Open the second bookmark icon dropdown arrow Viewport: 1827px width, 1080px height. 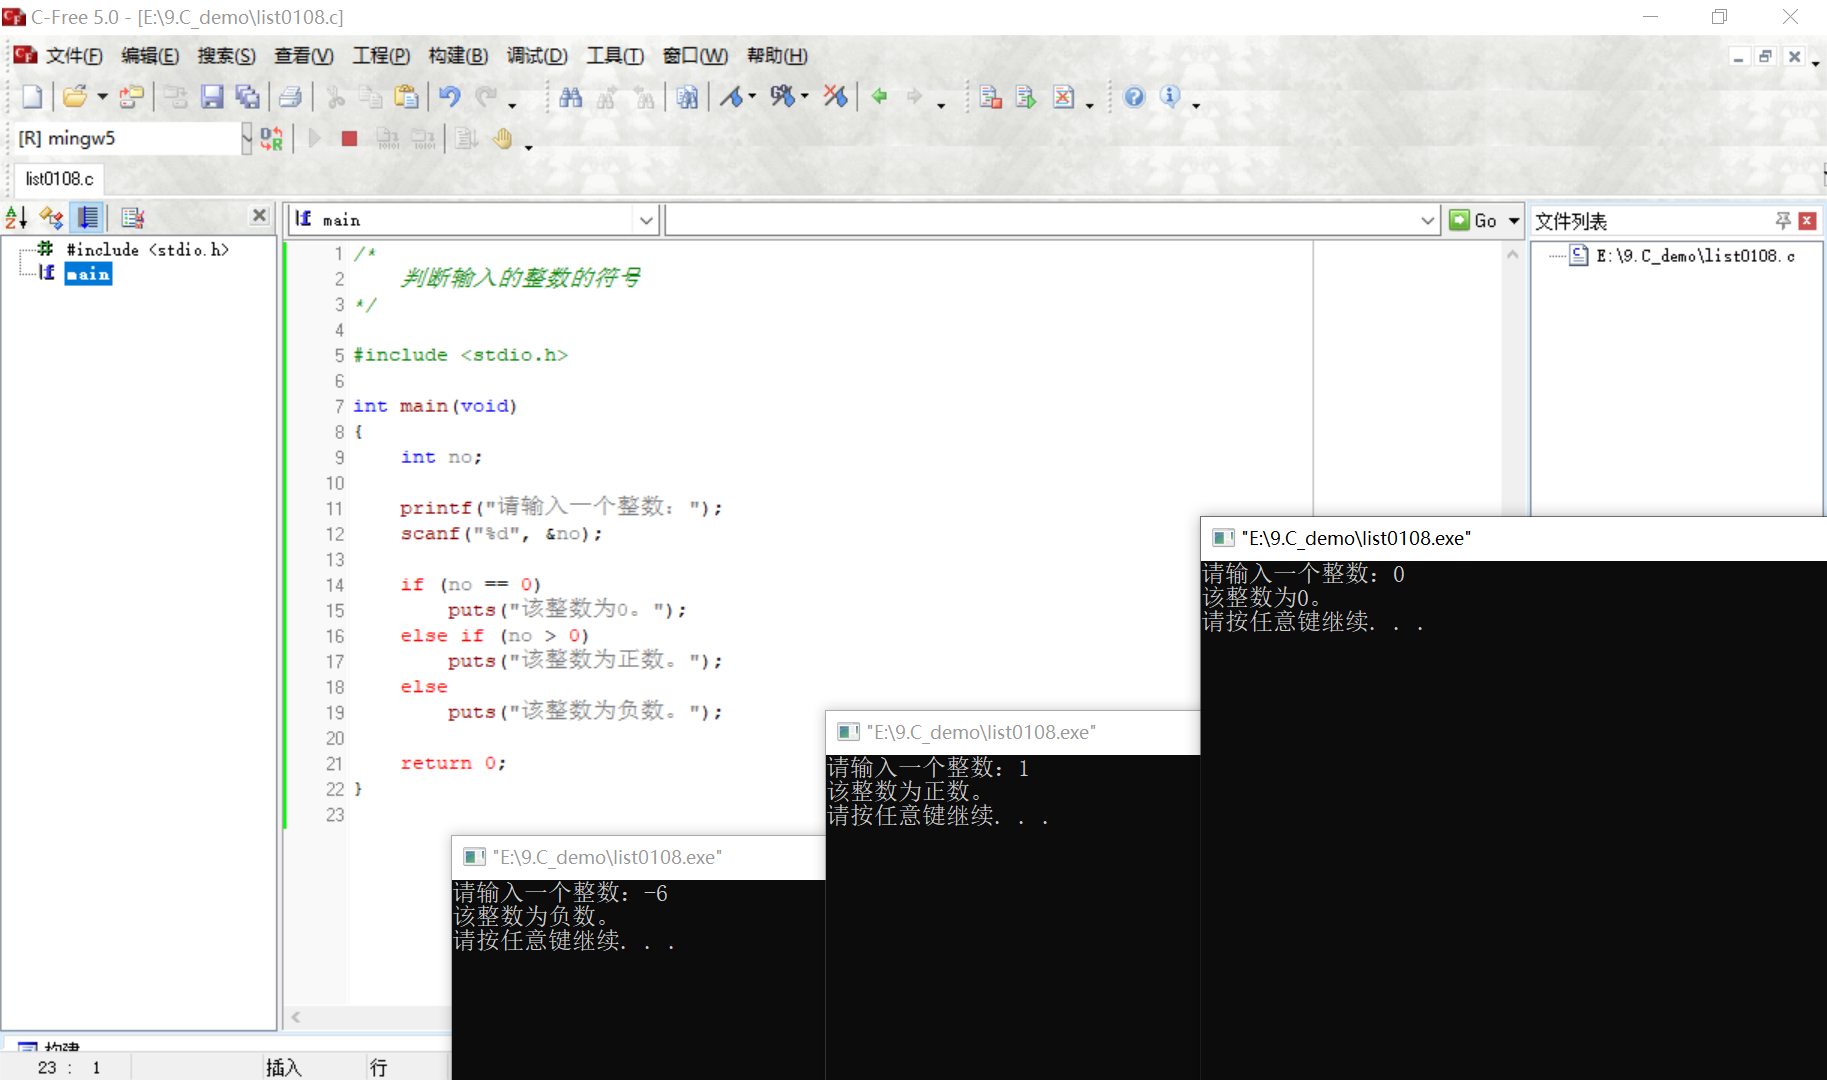point(805,96)
